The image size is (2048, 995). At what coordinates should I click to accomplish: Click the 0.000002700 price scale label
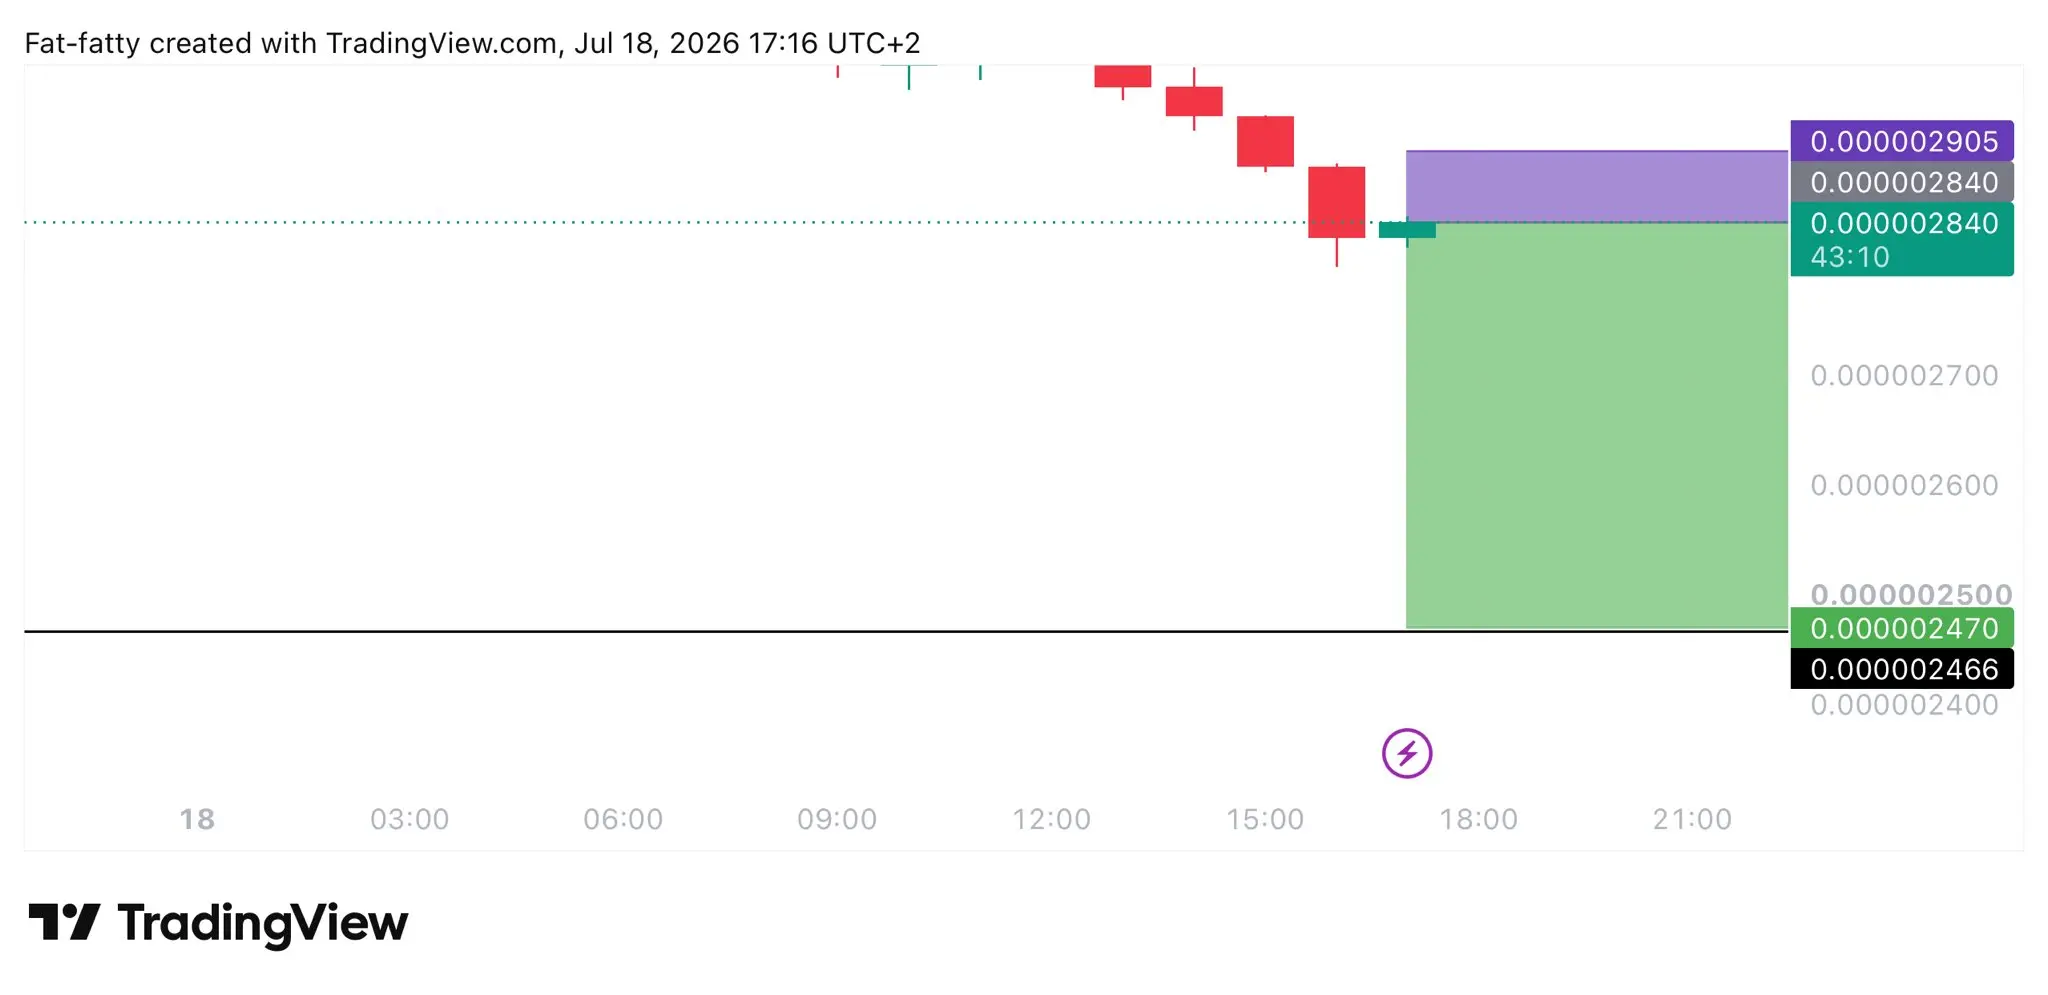click(x=1904, y=376)
